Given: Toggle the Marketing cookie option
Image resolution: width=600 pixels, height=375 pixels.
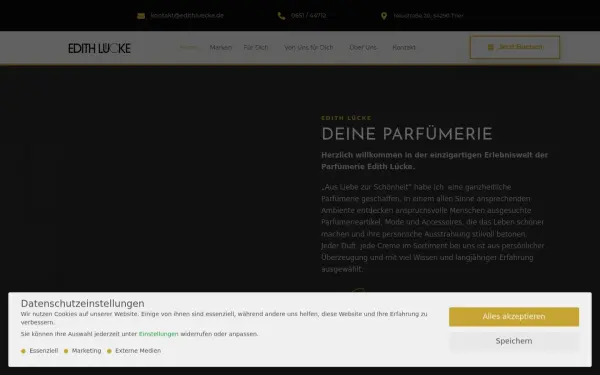Looking at the screenshot, I should pyautogui.click(x=82, y=351).
